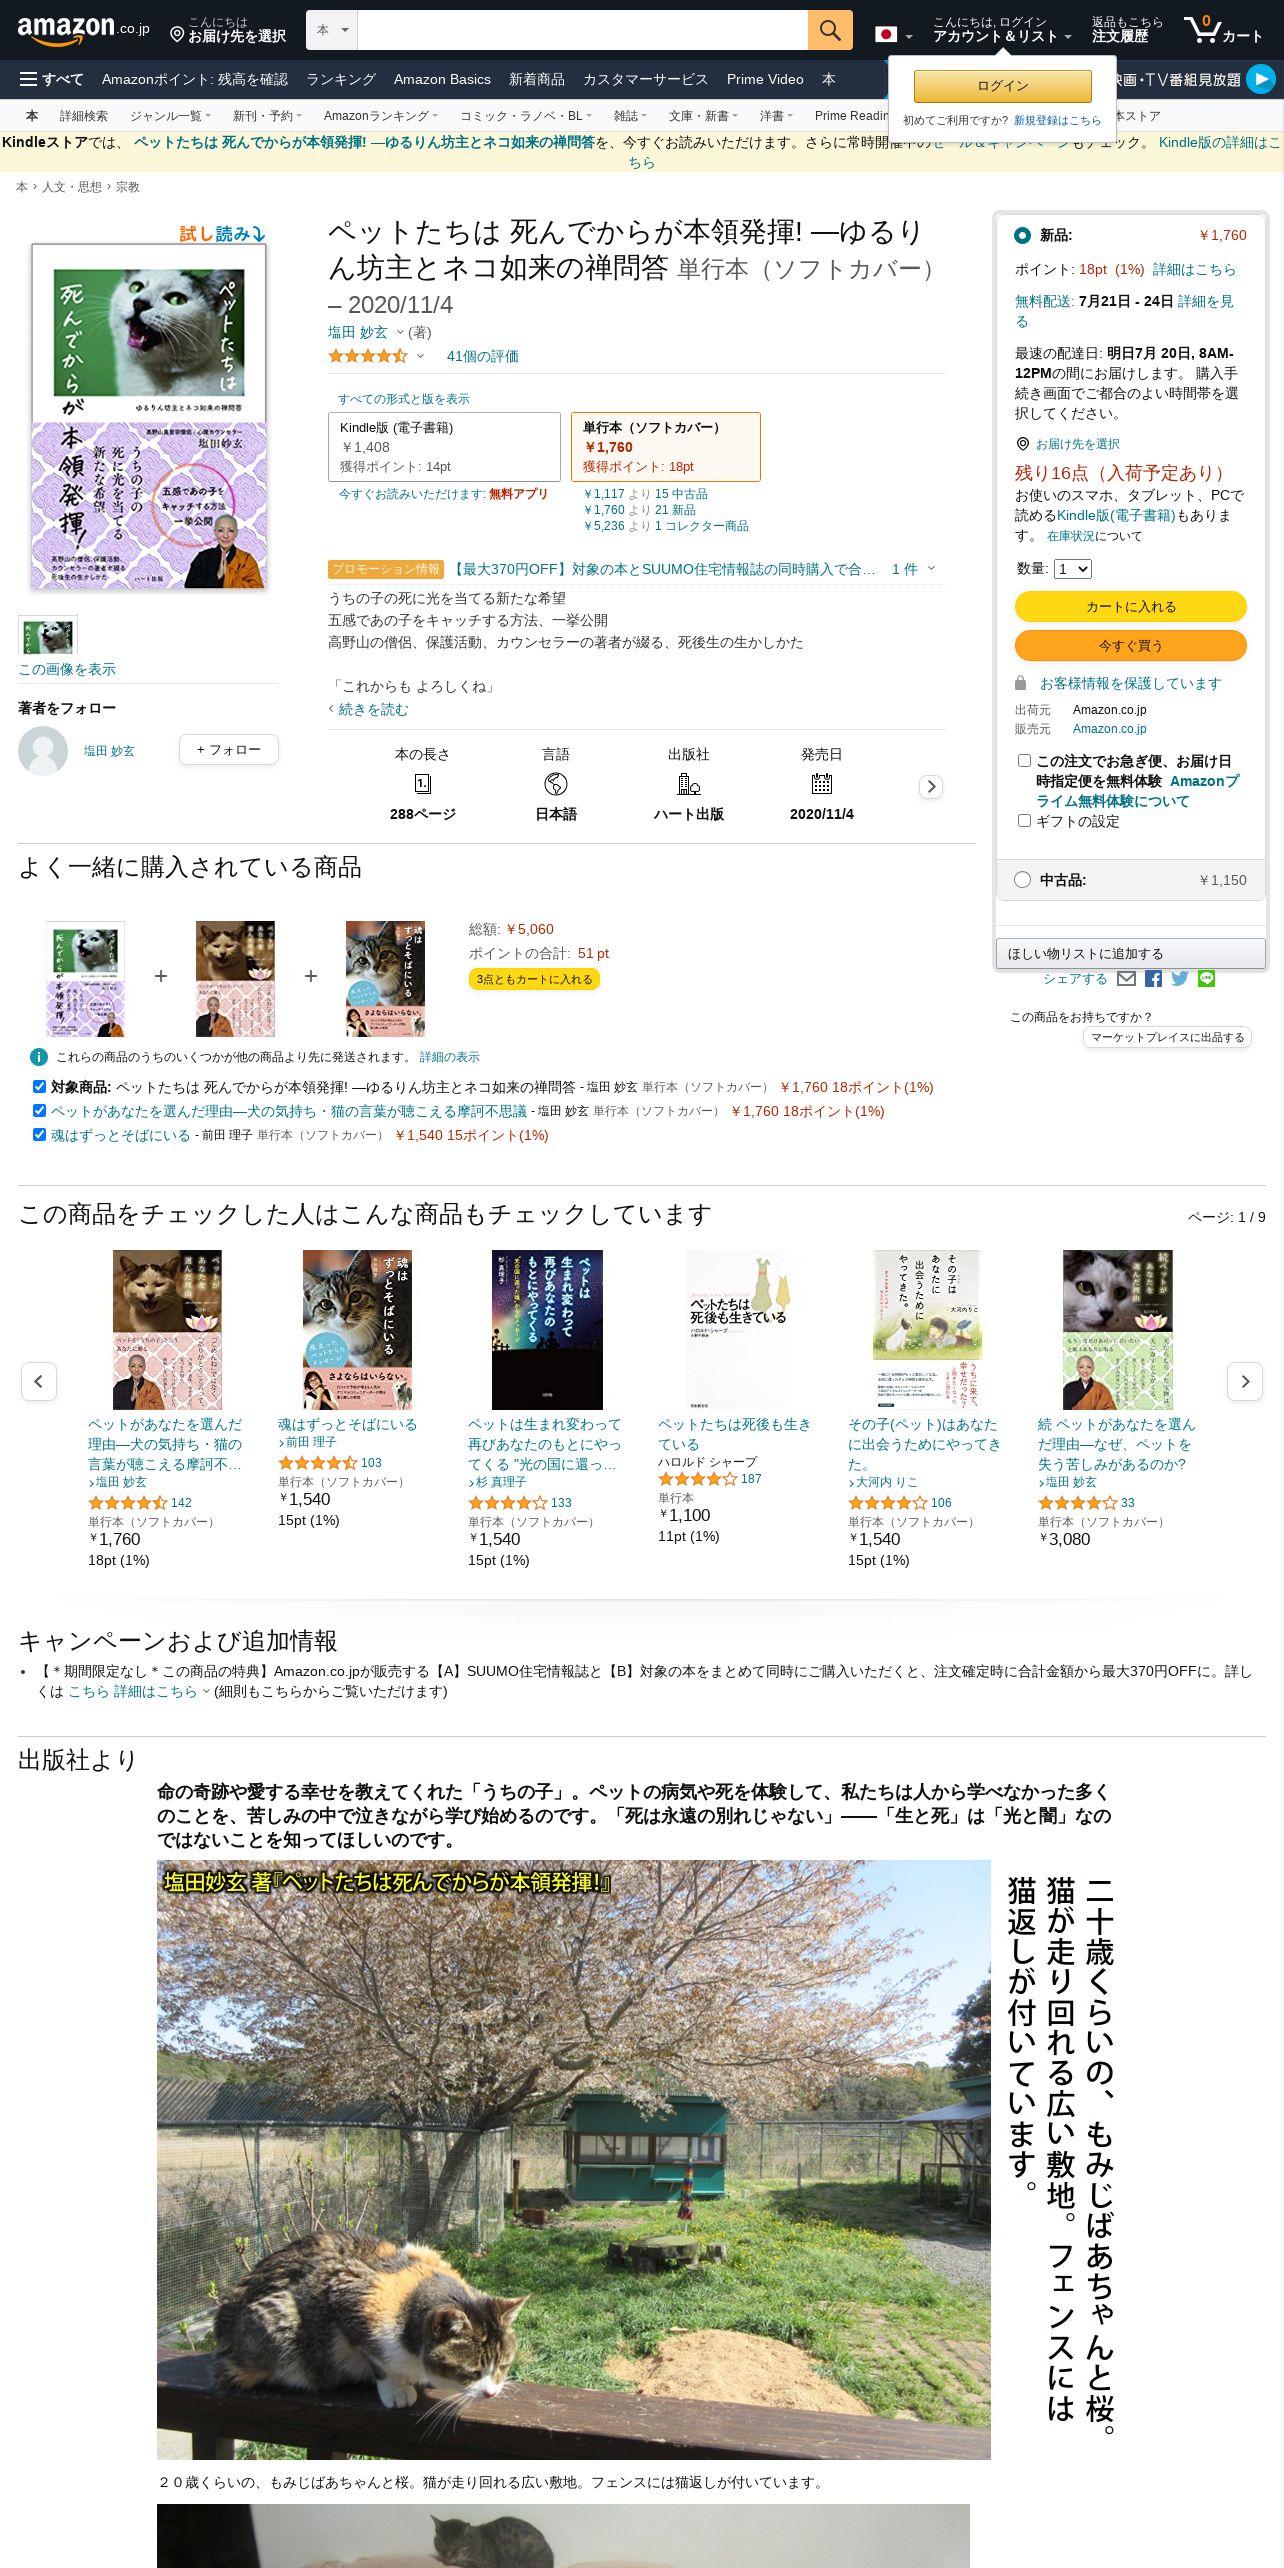Click the book length page icon

[423, 784]
